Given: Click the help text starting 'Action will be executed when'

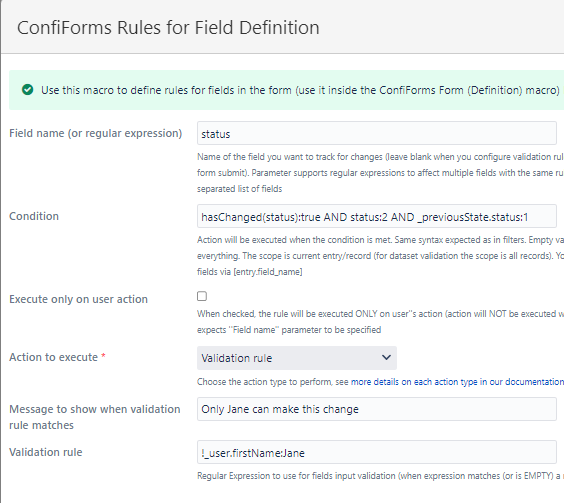Looking at the screenshot, I should (380, 255).
